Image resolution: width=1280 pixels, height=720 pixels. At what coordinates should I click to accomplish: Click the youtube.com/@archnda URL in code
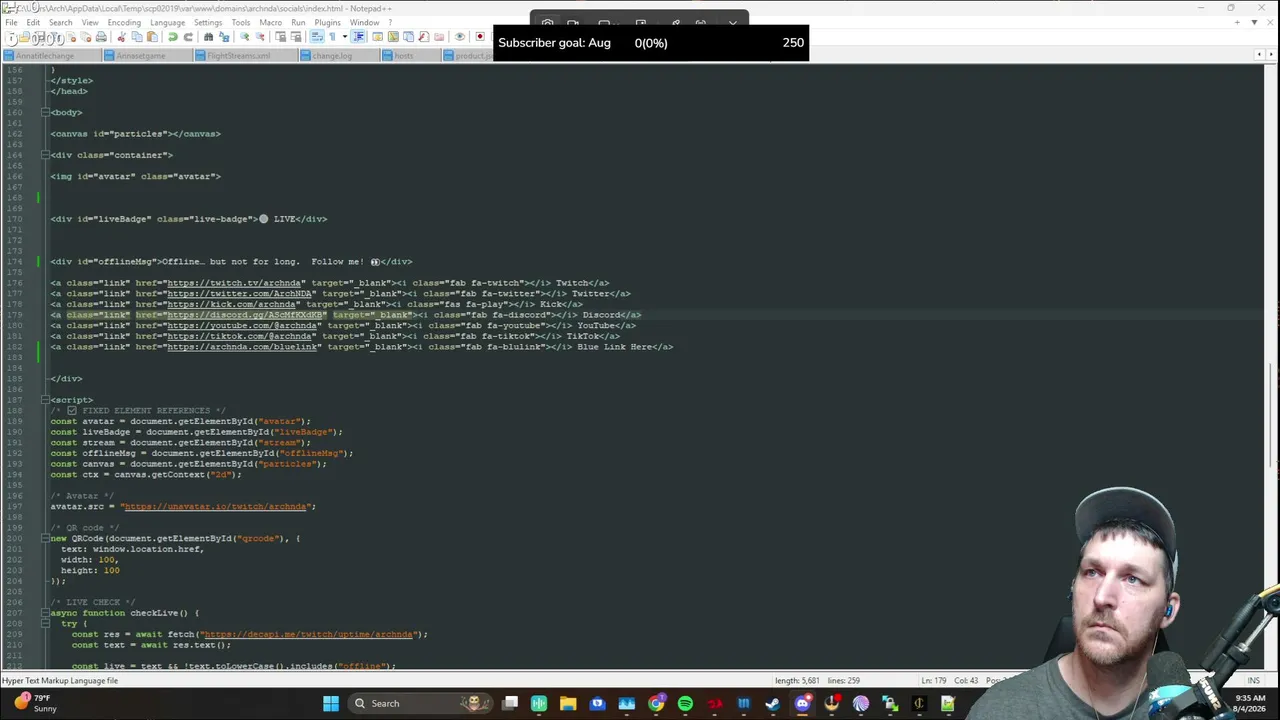pyautogui.click(x=242, y=326)
